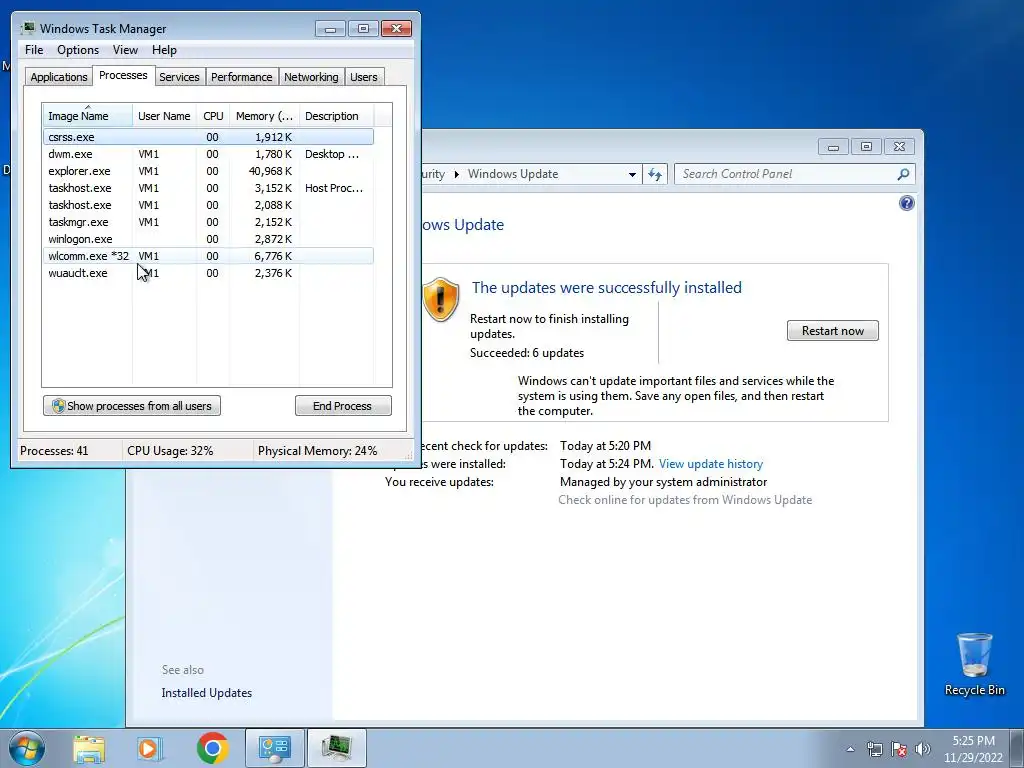
Task: Select taskhost.exe using 2,088 K
Action: tap(208, 205)
